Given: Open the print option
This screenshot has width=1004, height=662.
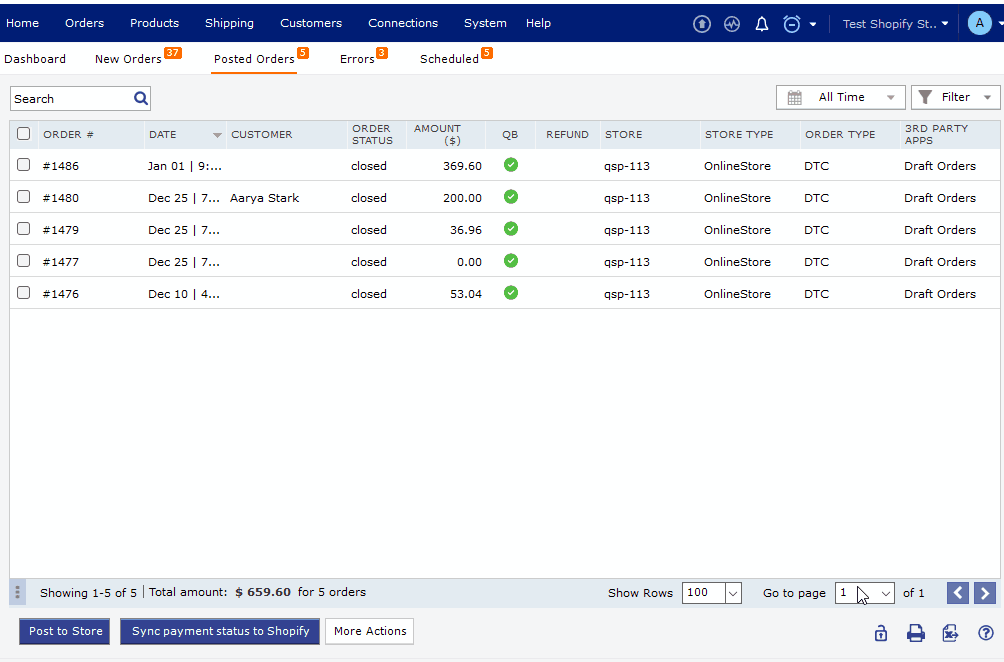Looking at the screenshot, I should point(915,632).
